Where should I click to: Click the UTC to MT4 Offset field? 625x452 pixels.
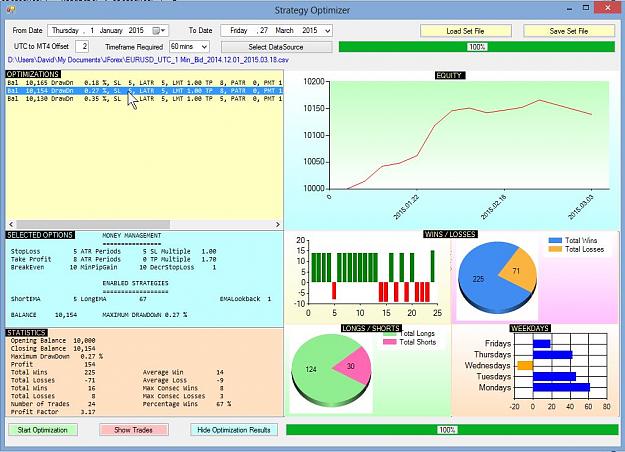click(82, 46)
